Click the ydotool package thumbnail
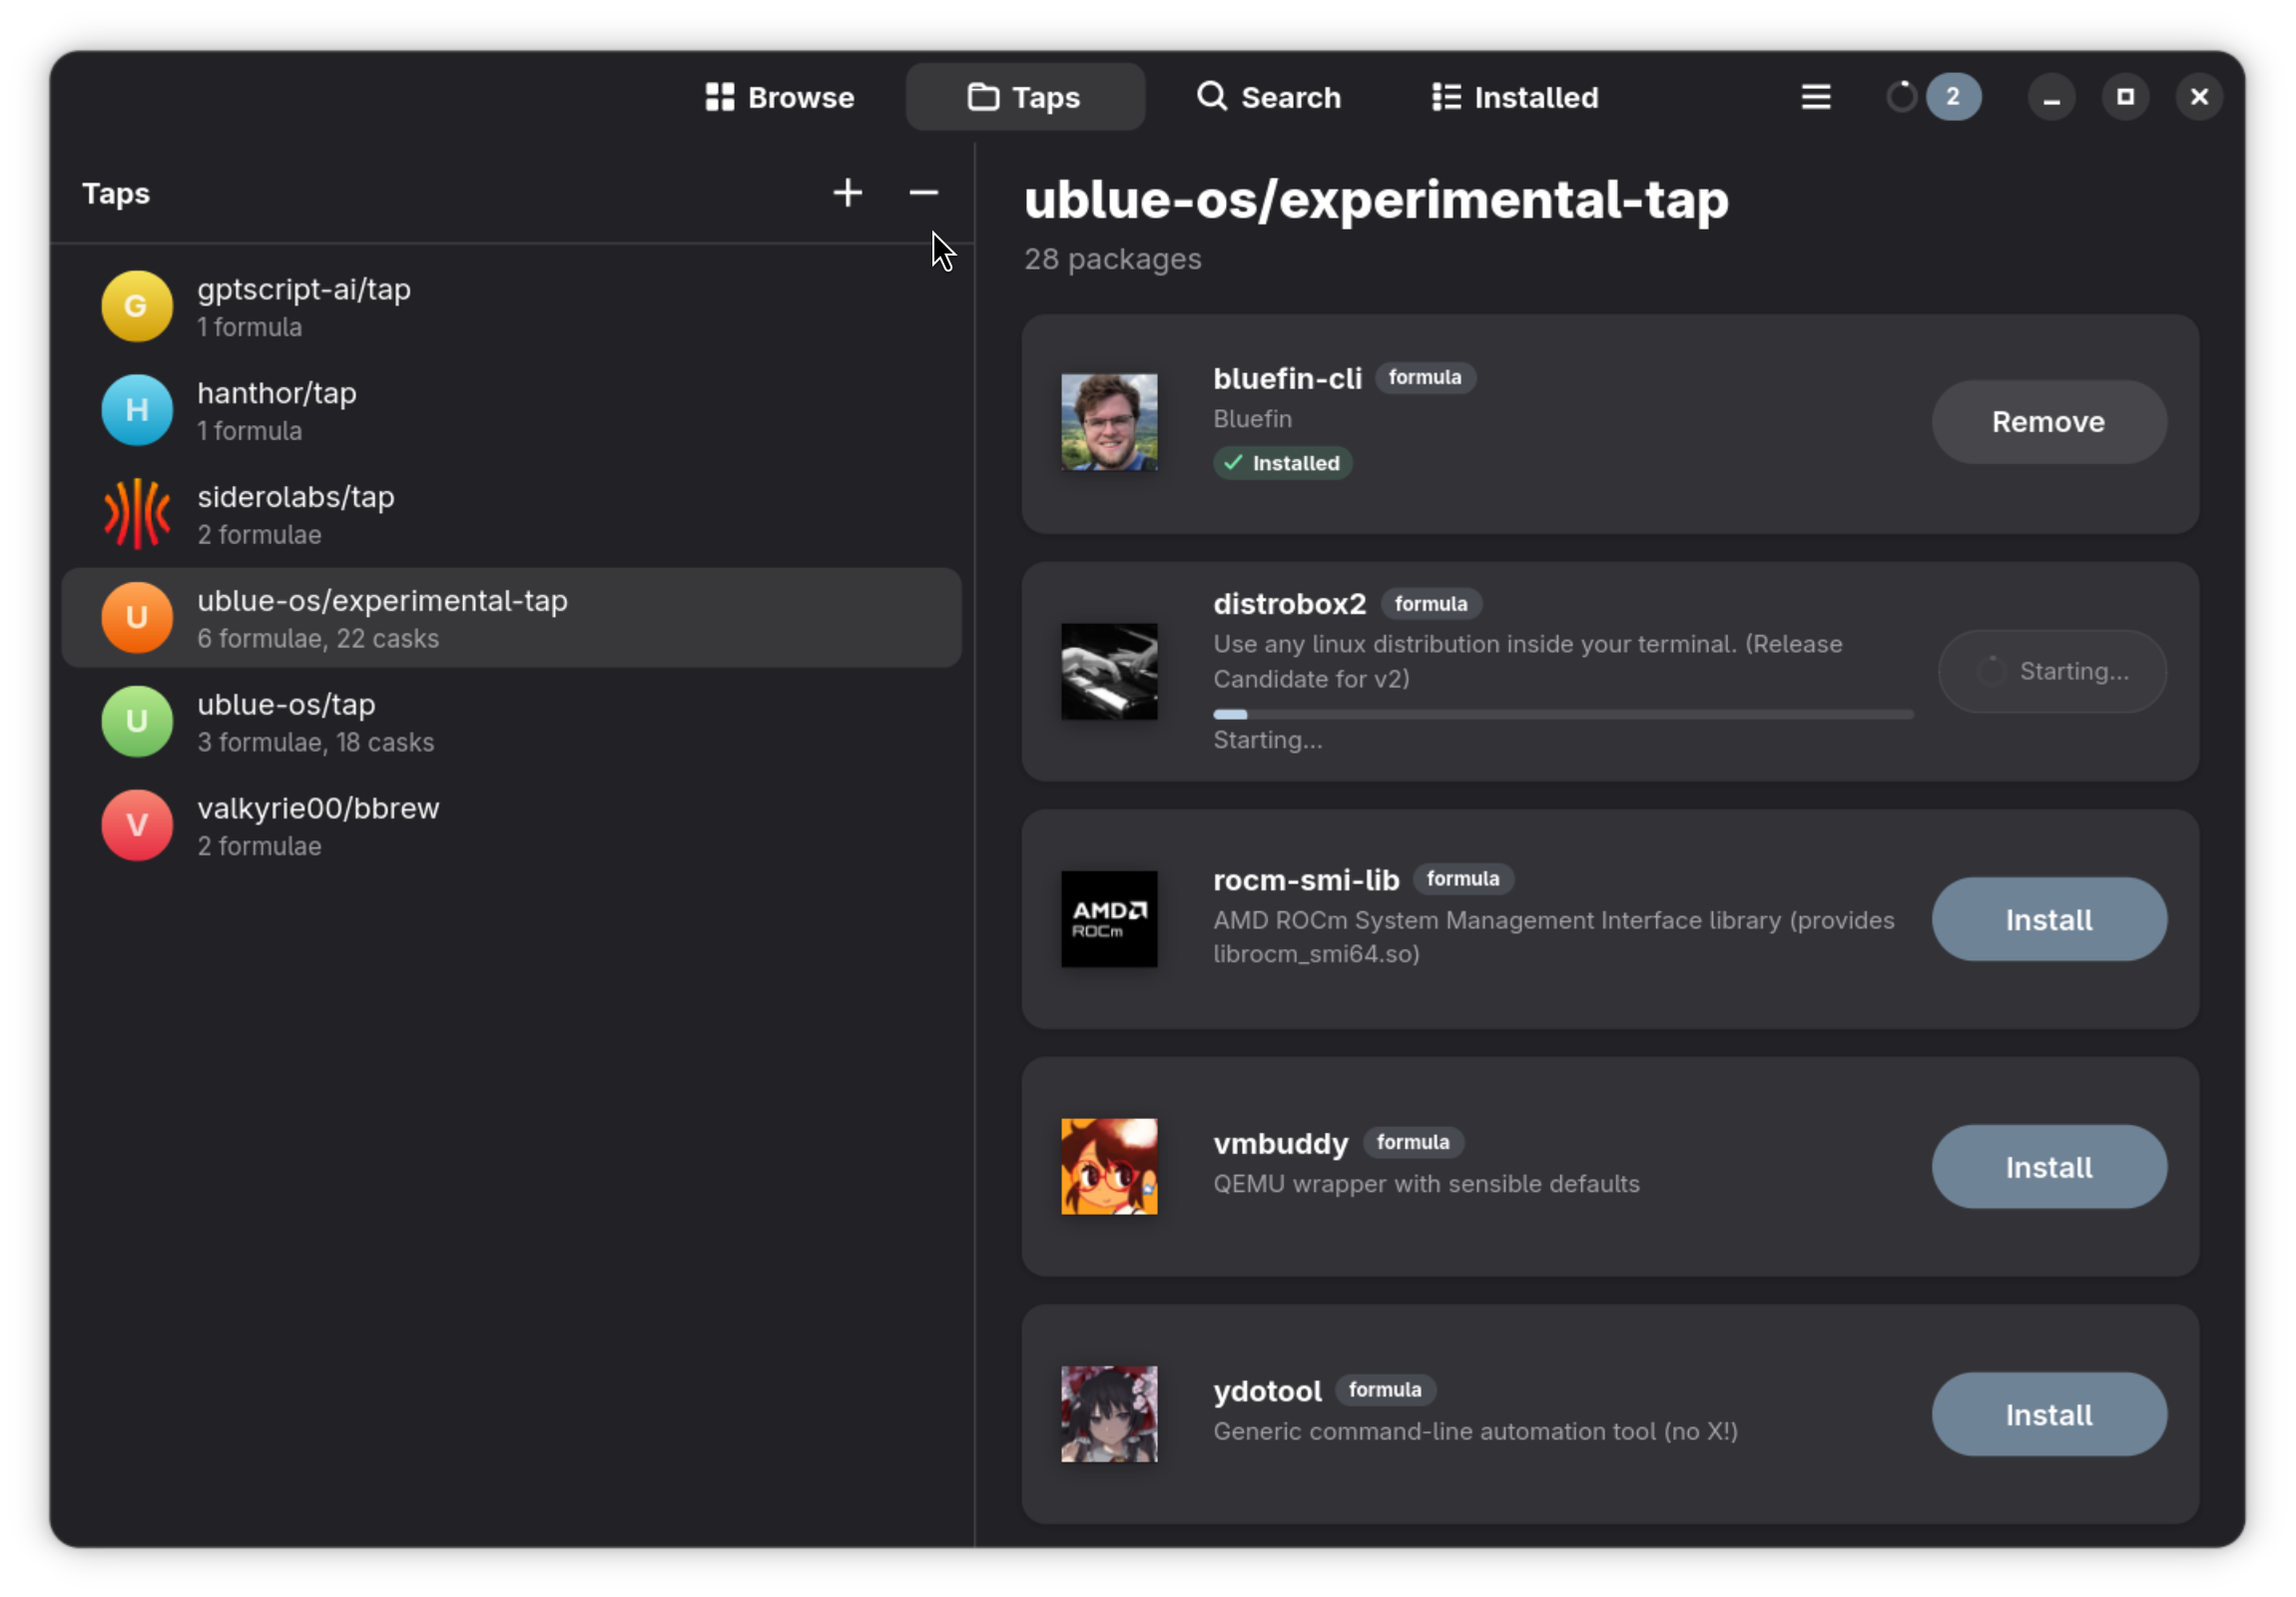2296x1597 pixels. pyautogui.click(x=1109, y=1415)
